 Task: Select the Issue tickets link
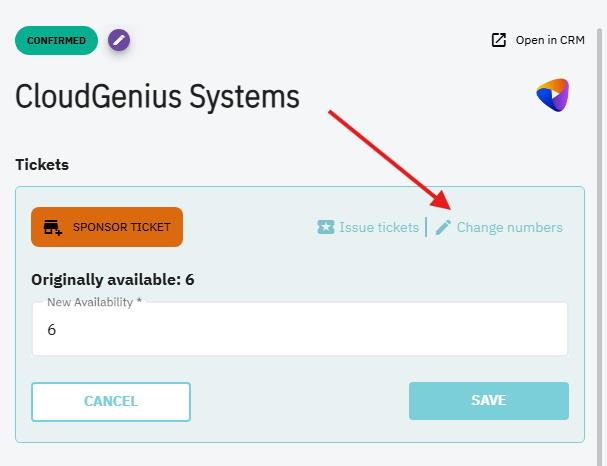(379, 227)
